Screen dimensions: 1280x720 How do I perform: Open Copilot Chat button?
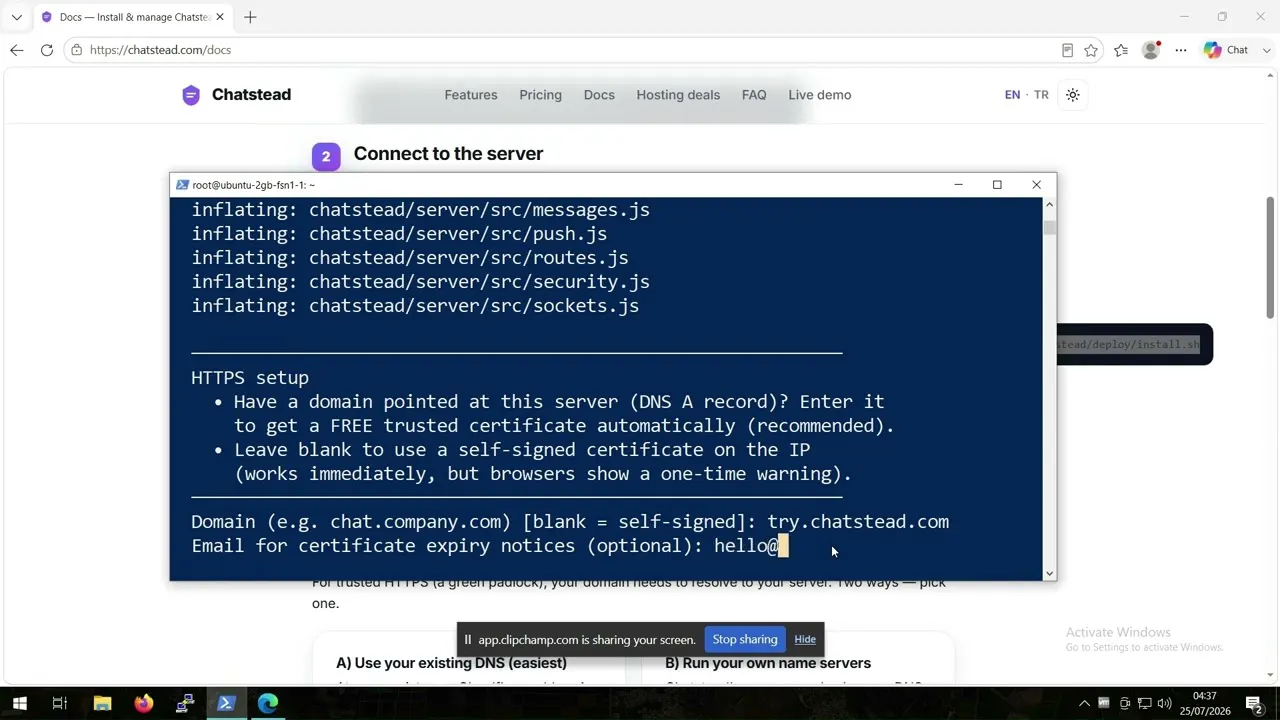pos(1226,50)
